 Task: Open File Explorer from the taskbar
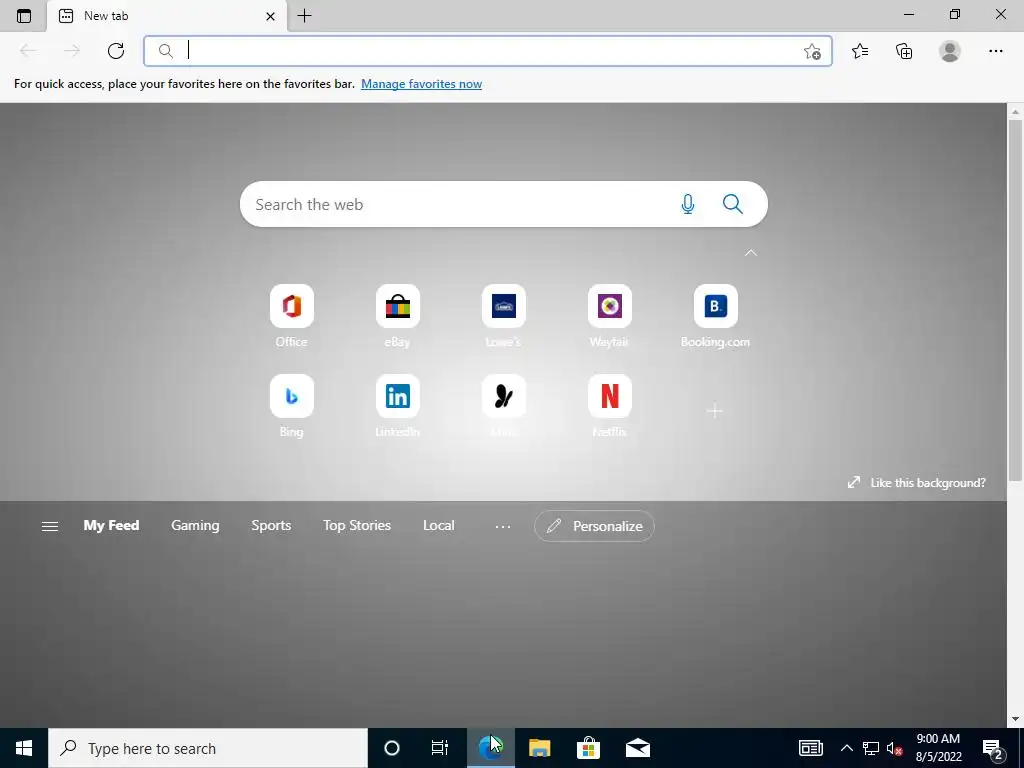coord(539,748)
